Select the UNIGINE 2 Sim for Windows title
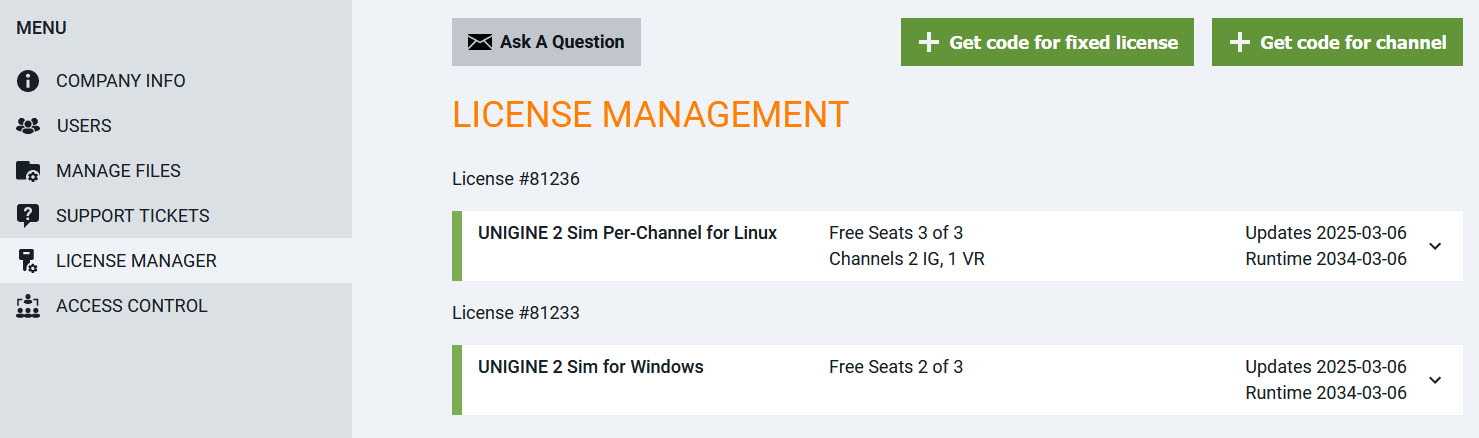1479x438 pixels. 590,367
